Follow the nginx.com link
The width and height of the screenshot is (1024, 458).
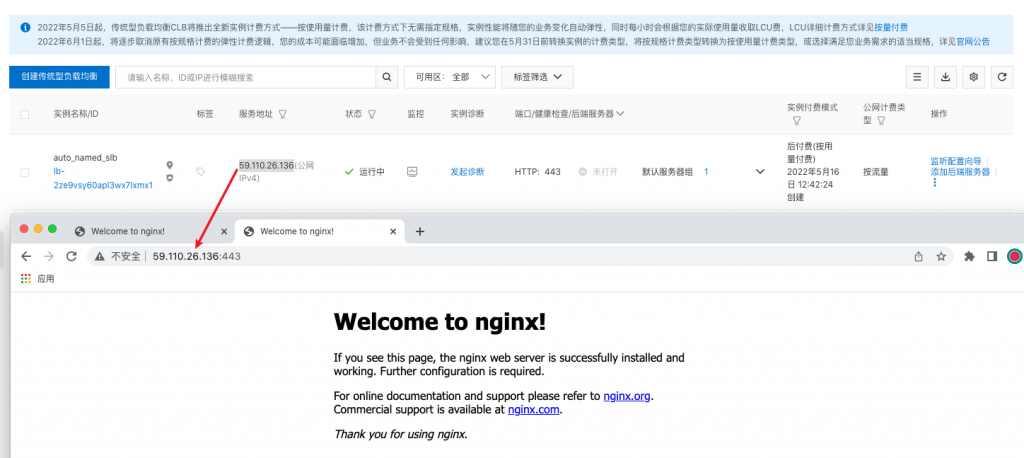pyautogui.click(x=534, y=410)
